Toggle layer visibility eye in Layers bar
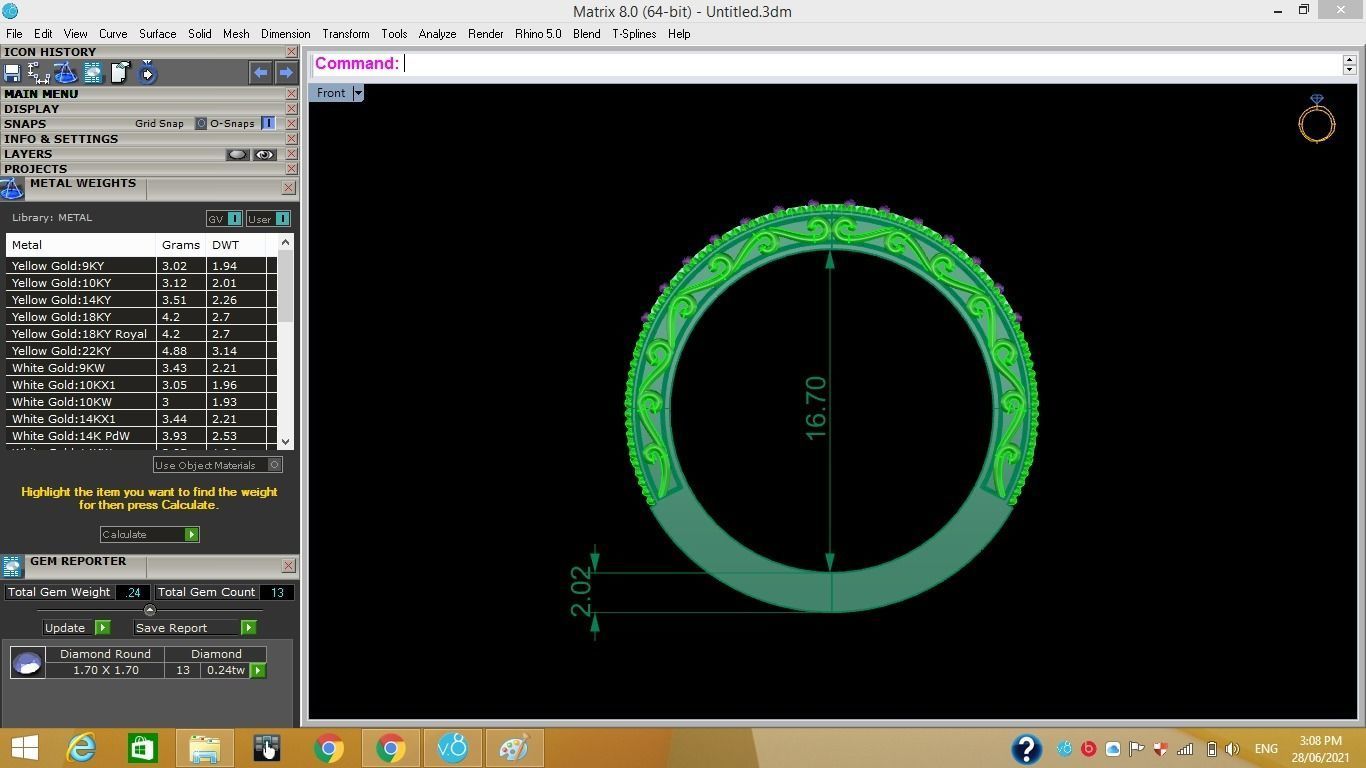The height and width of the screenshot is (768, 1366). [x=264, y=155]
